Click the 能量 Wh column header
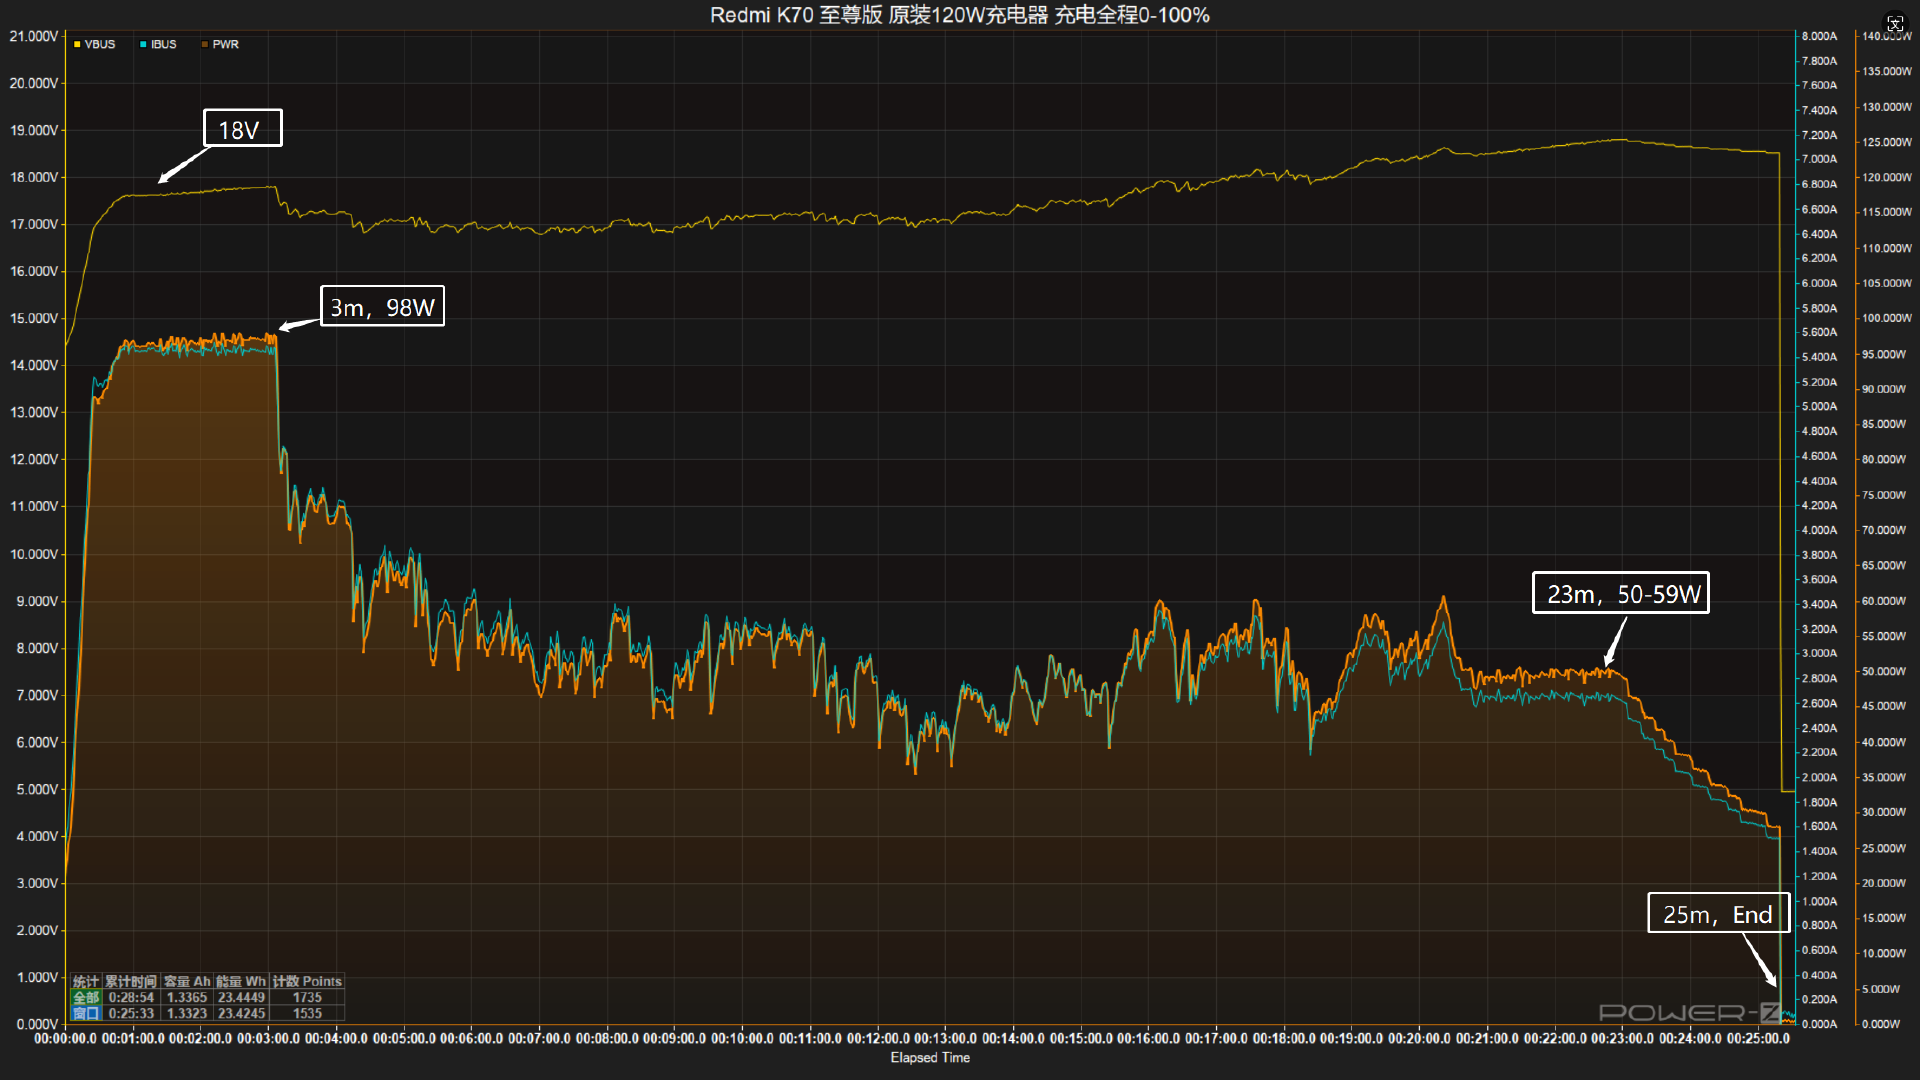The image size is (1920, 1081). 241,982
